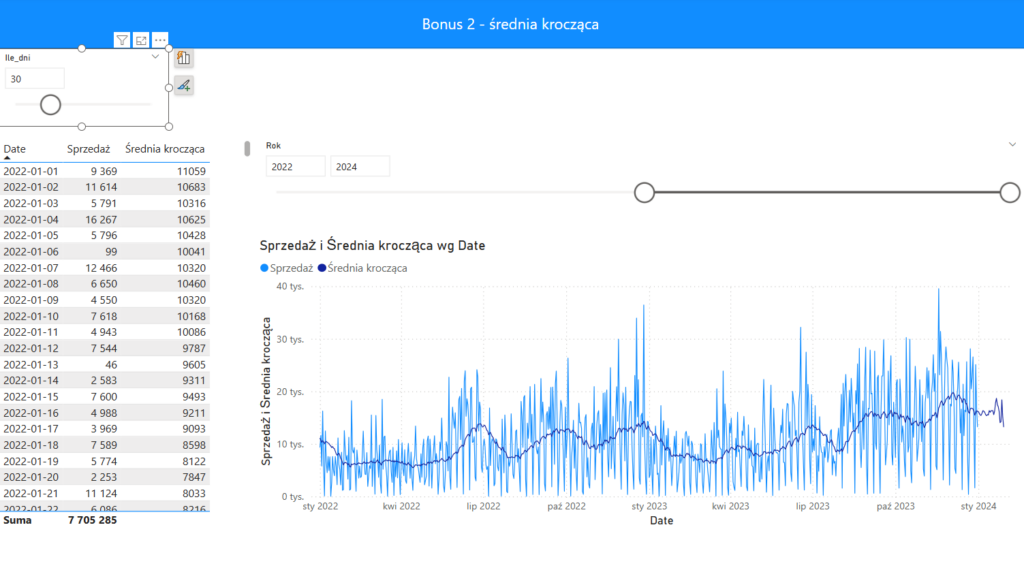Click the table vertical scrollbar thumb
Image resolution: width=1024 pixels, height=570 pixels.
click(247, 149)
